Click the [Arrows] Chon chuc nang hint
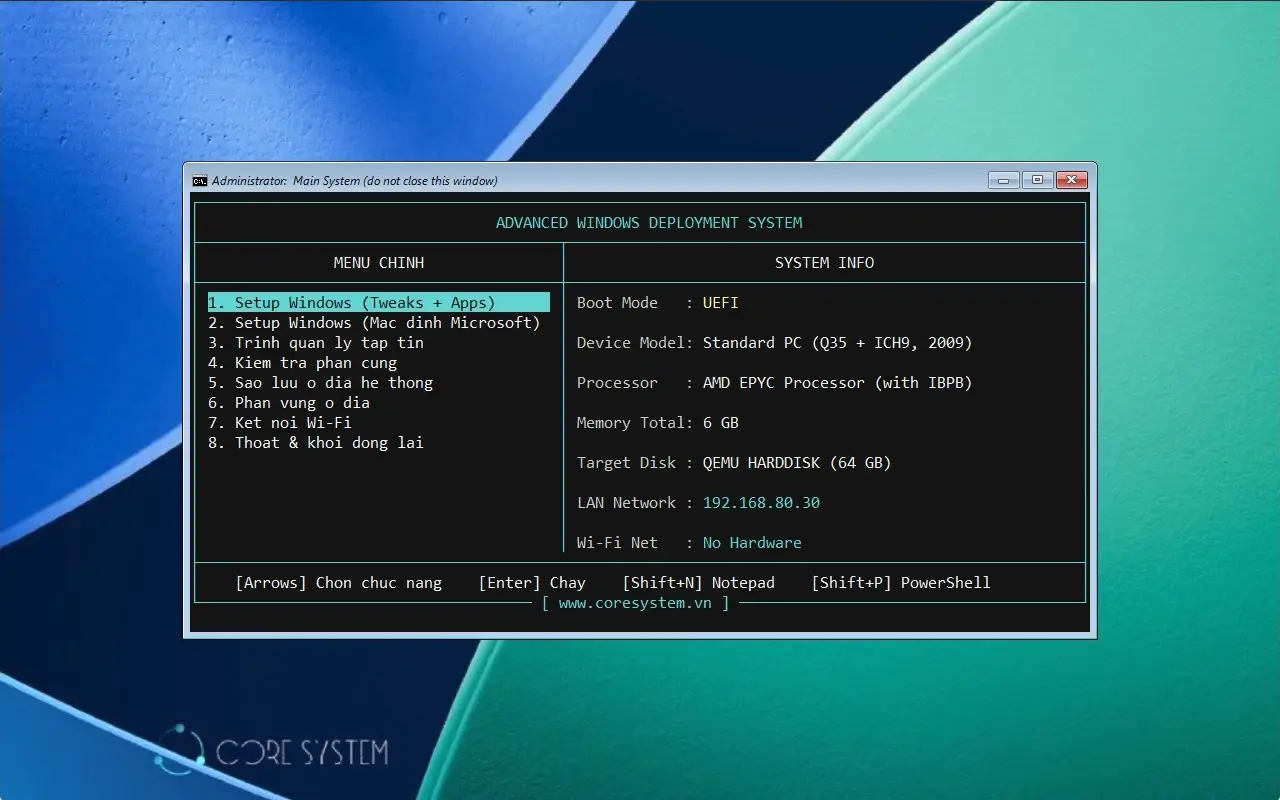This screenshot has height=800, width=1280. pos(338,582)
